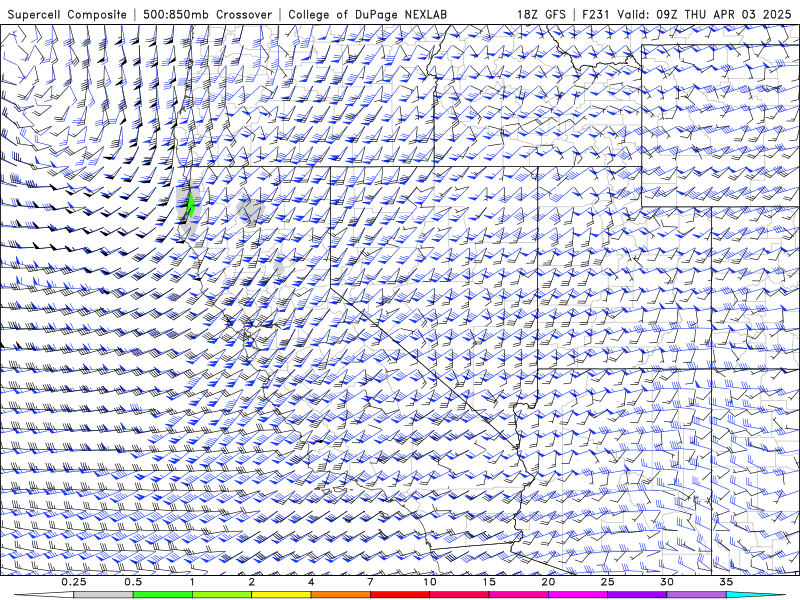Viewport: 800px width, 600px height.
Task: Click 'College of DuPage NEXLAB' header text
Action: (367, 15)
